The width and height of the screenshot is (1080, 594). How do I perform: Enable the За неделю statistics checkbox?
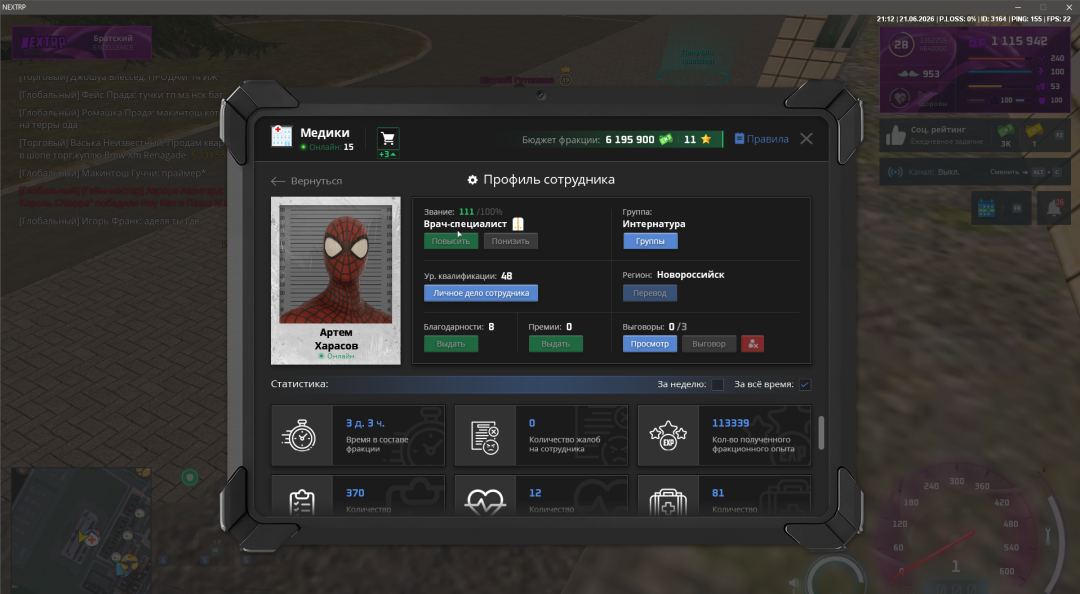click(718, 385)
